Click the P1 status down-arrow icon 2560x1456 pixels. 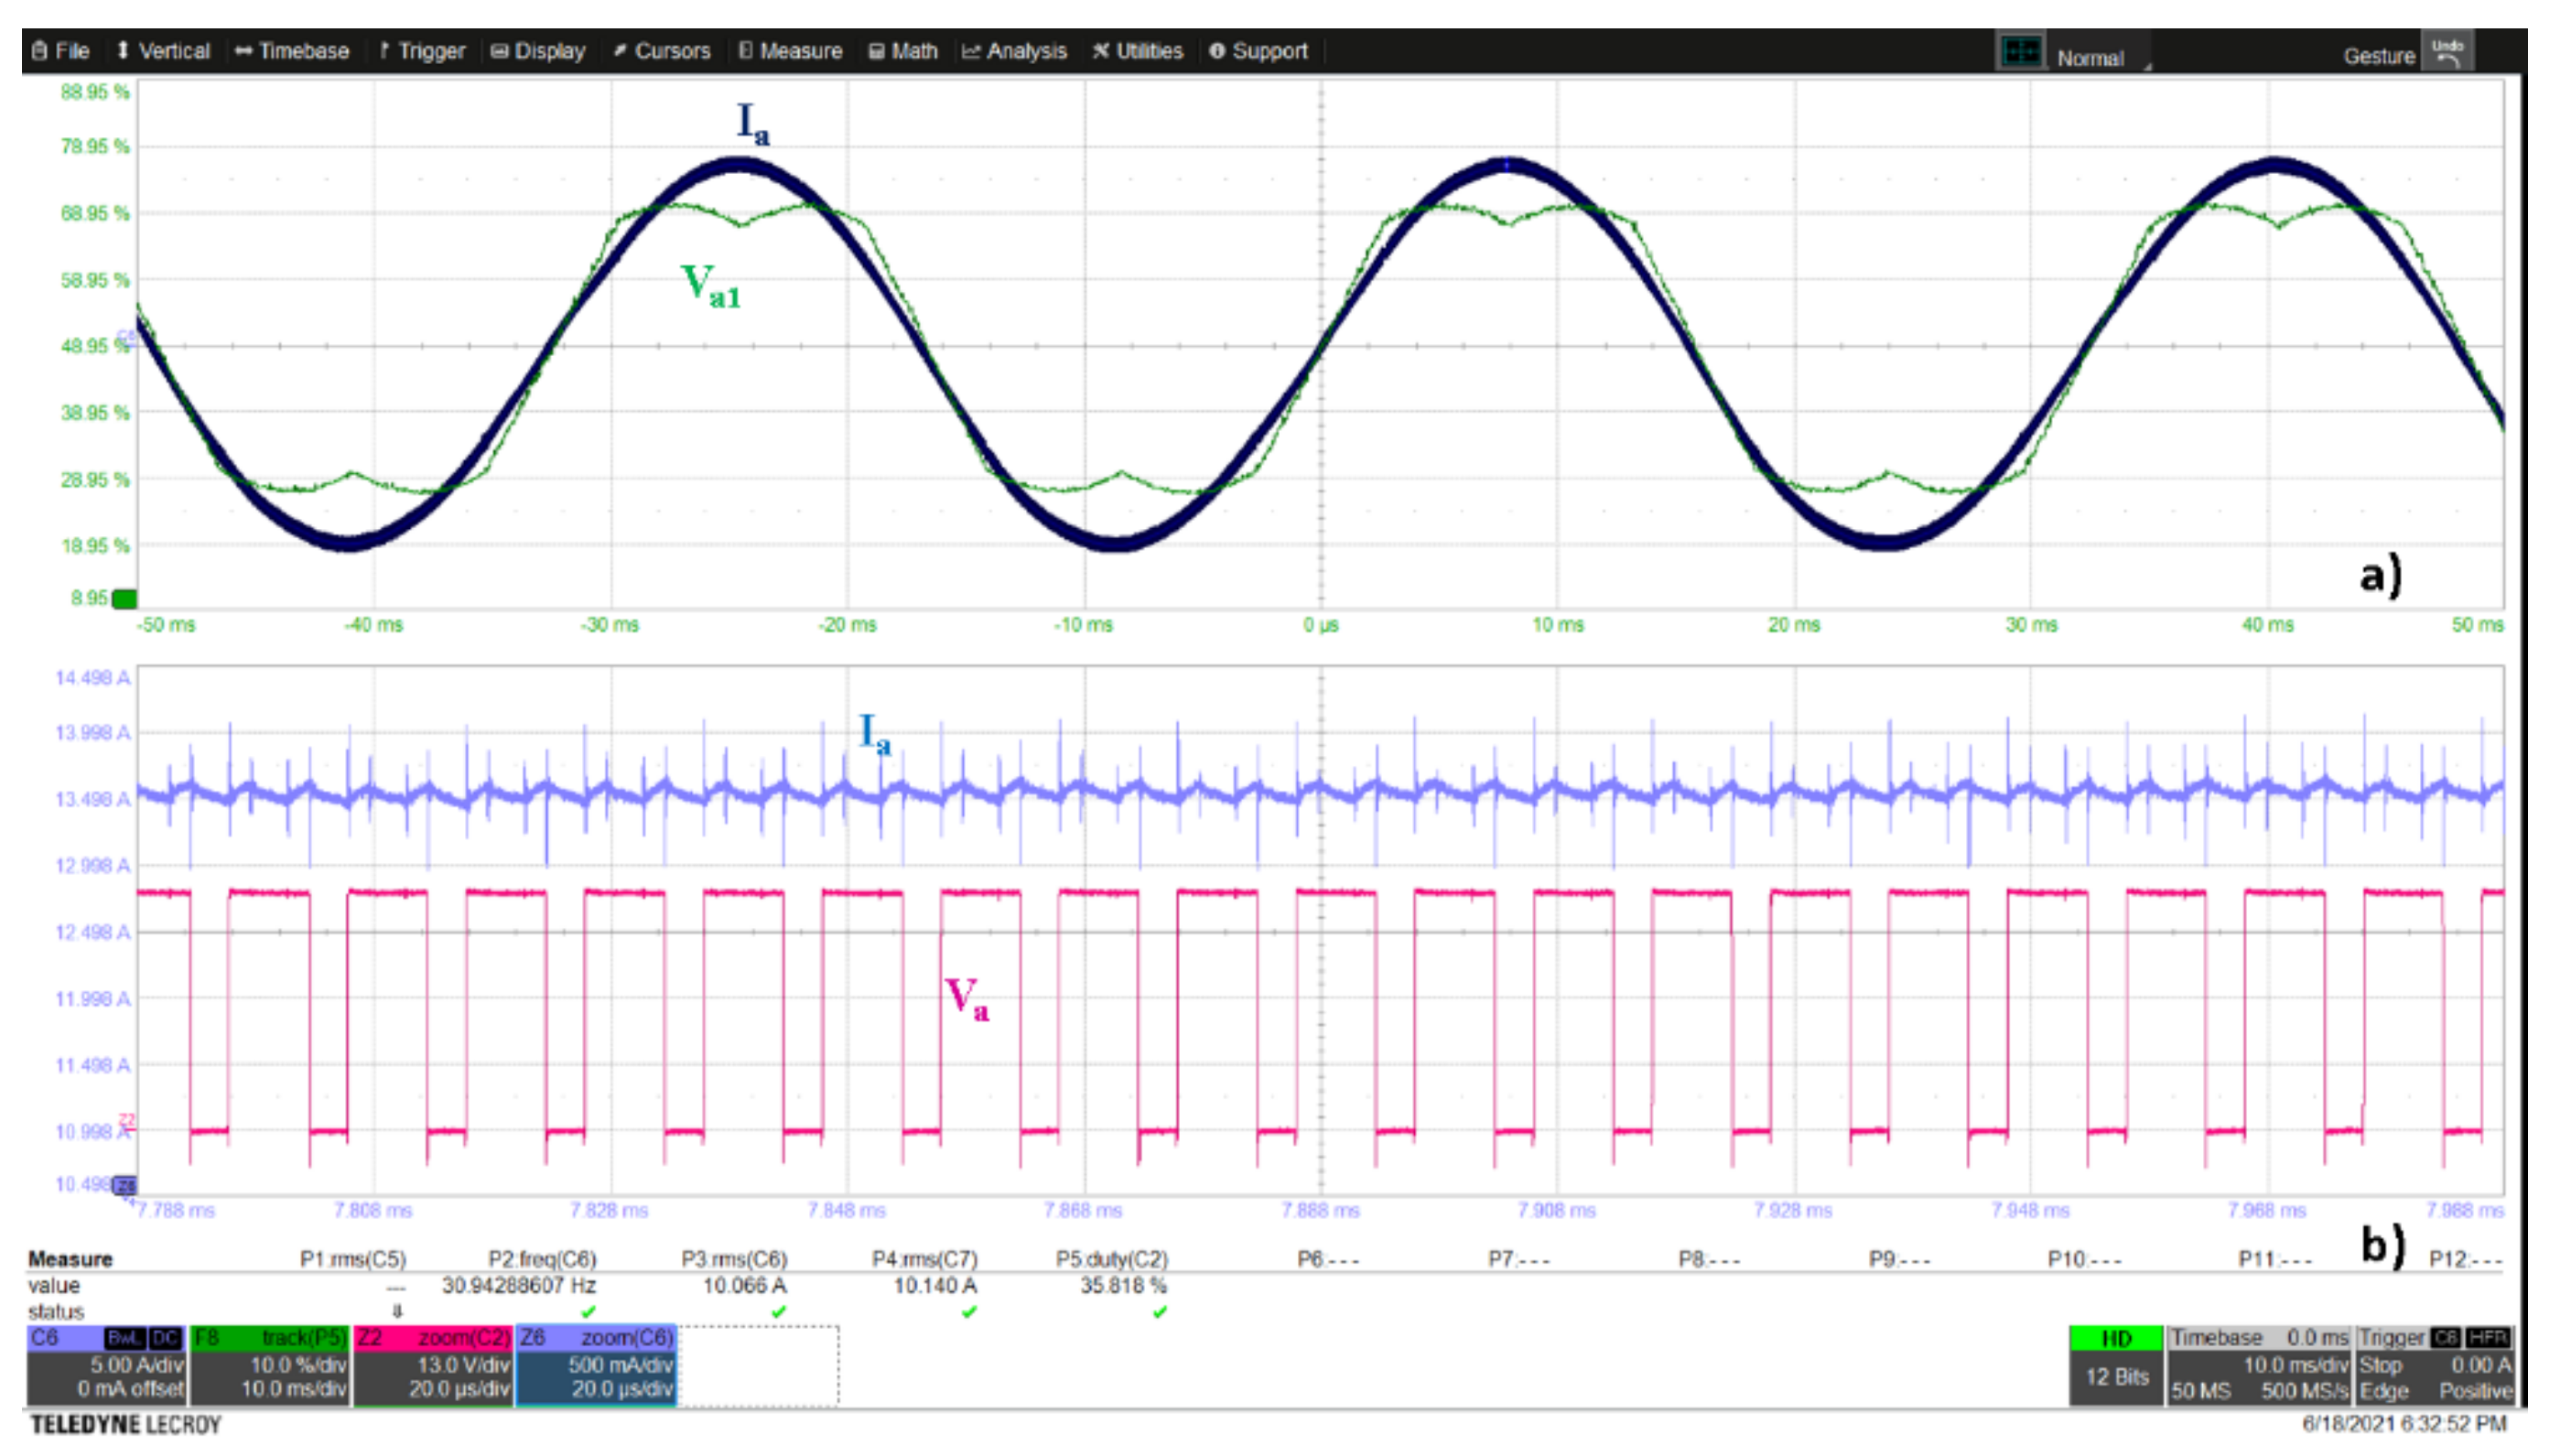[x=397, y=1311]
